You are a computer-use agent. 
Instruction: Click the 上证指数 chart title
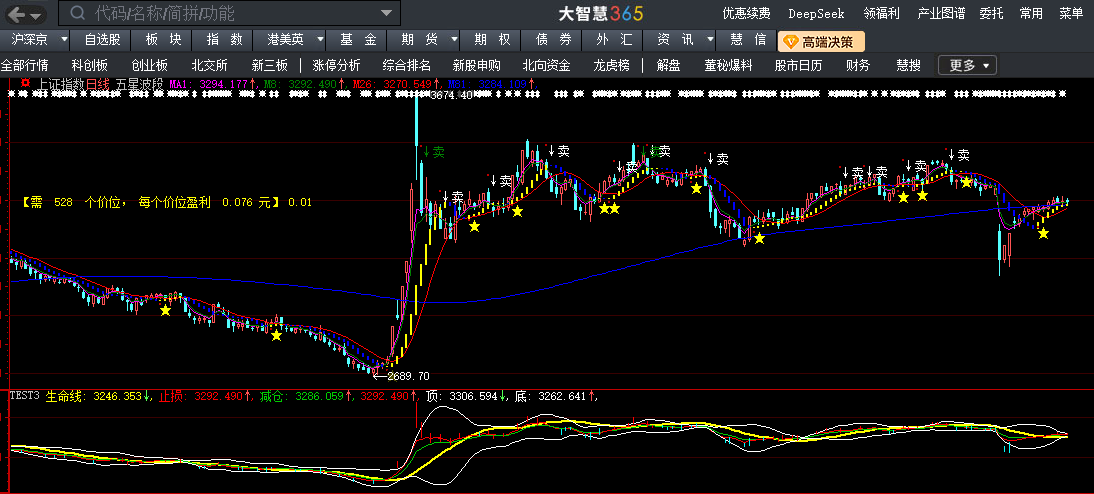tap(60, 84)
